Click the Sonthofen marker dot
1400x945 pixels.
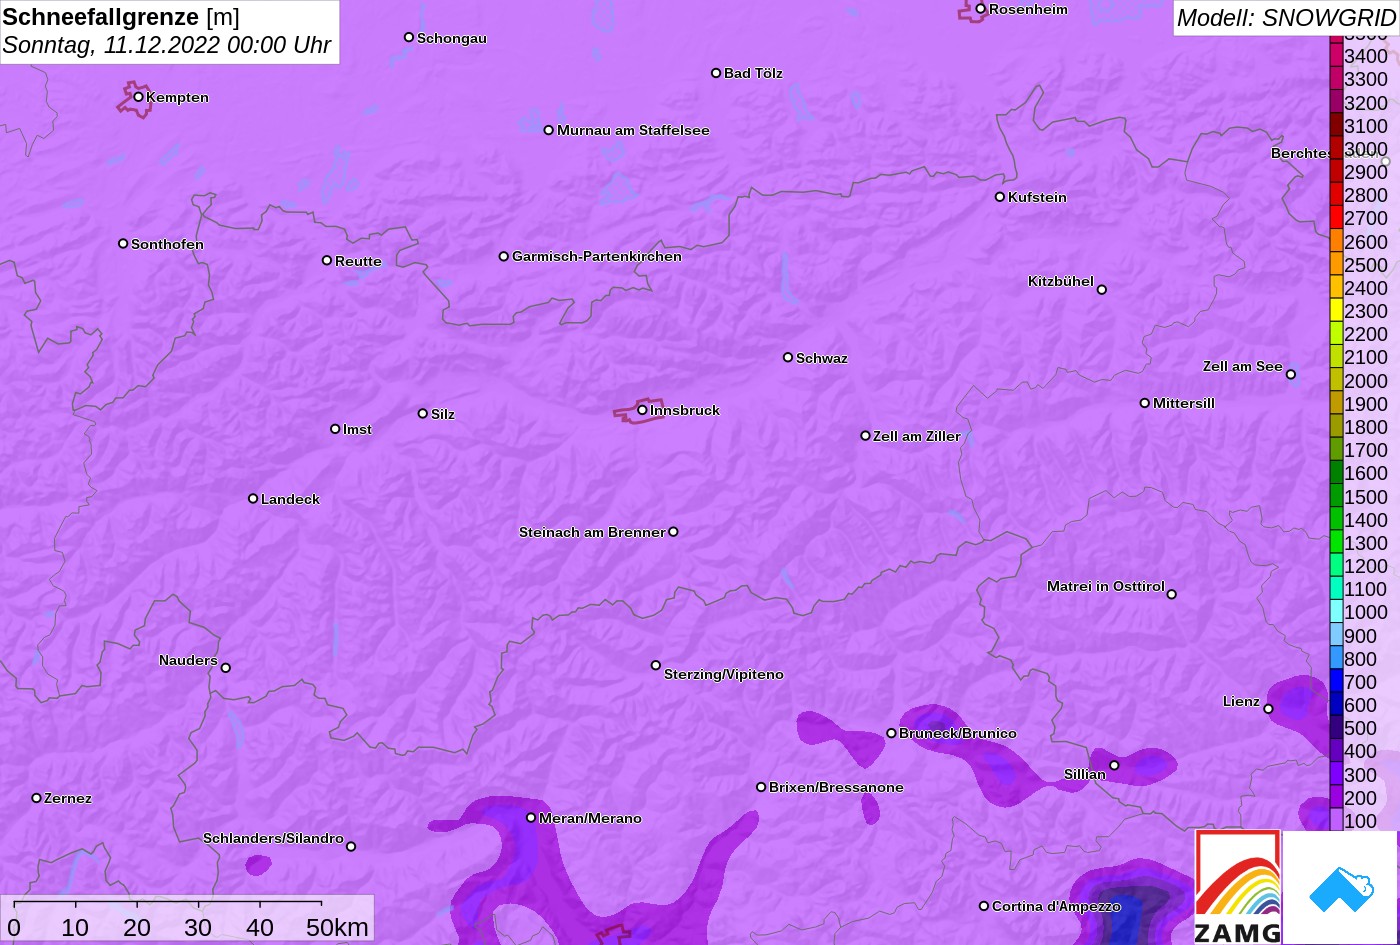coord(123,243)
